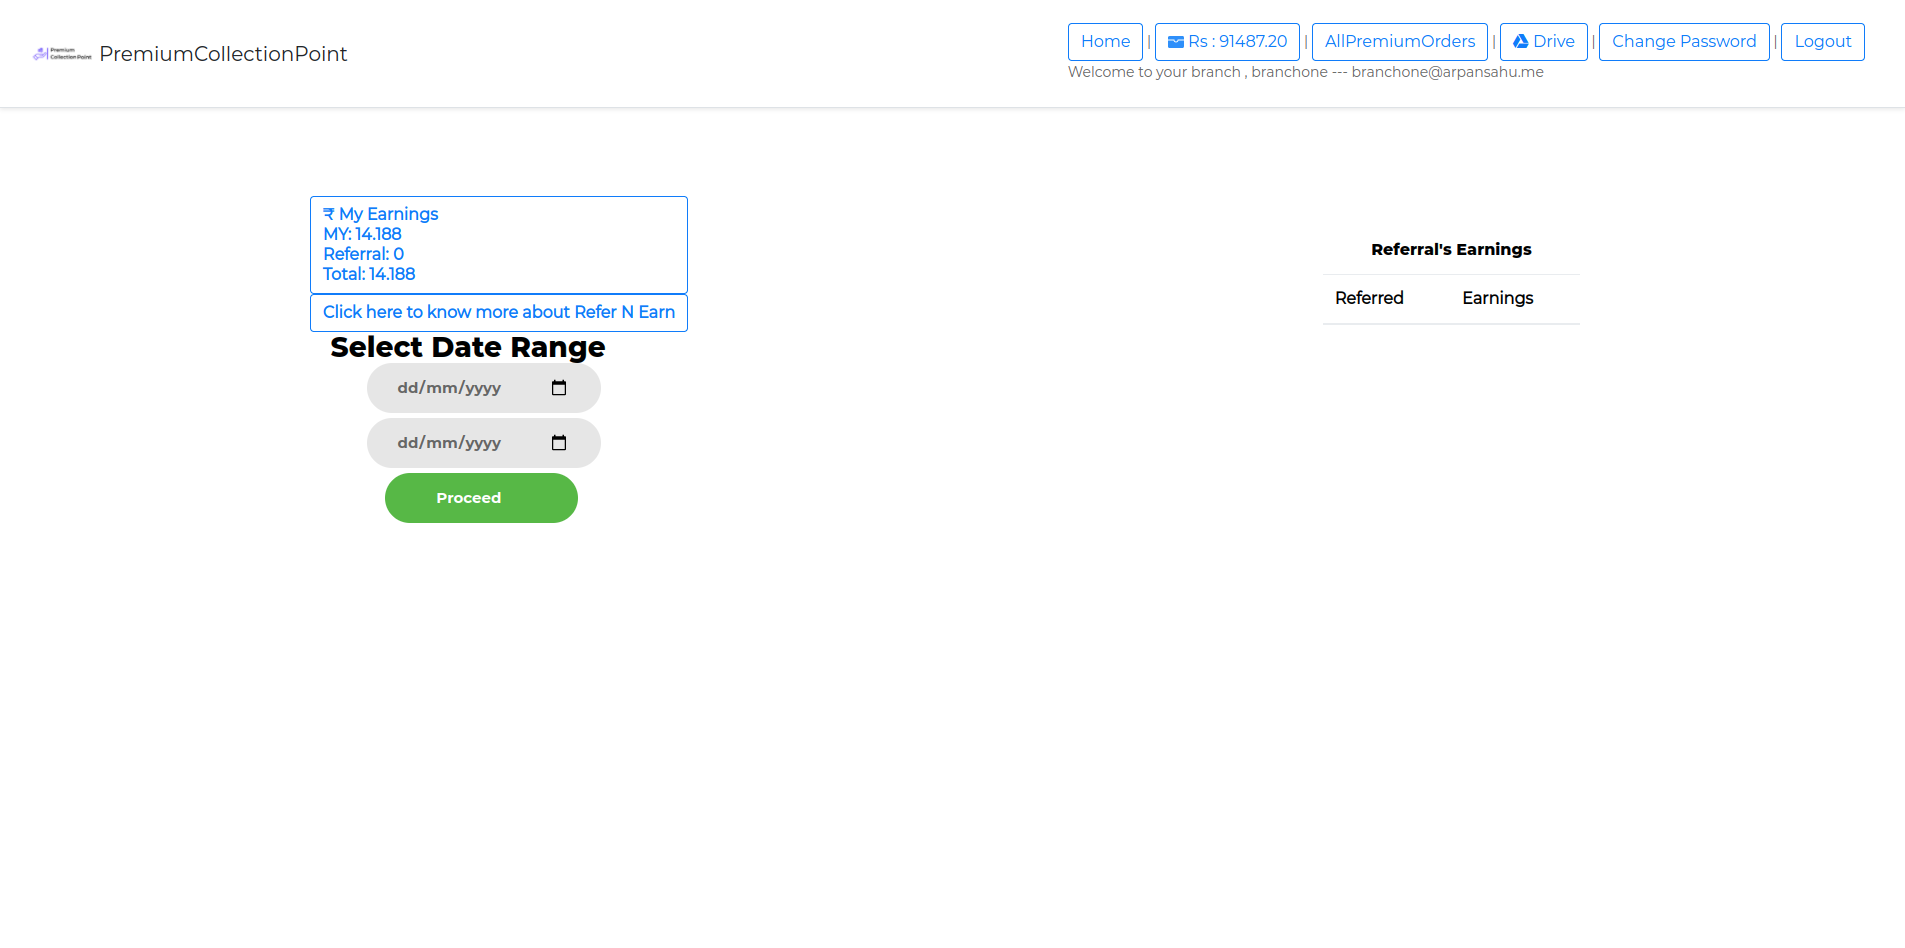This screenshot has width=1905, height=948.
Task: Open AllPremiumOrders in the navbar
Action: tap(1399, 42)
